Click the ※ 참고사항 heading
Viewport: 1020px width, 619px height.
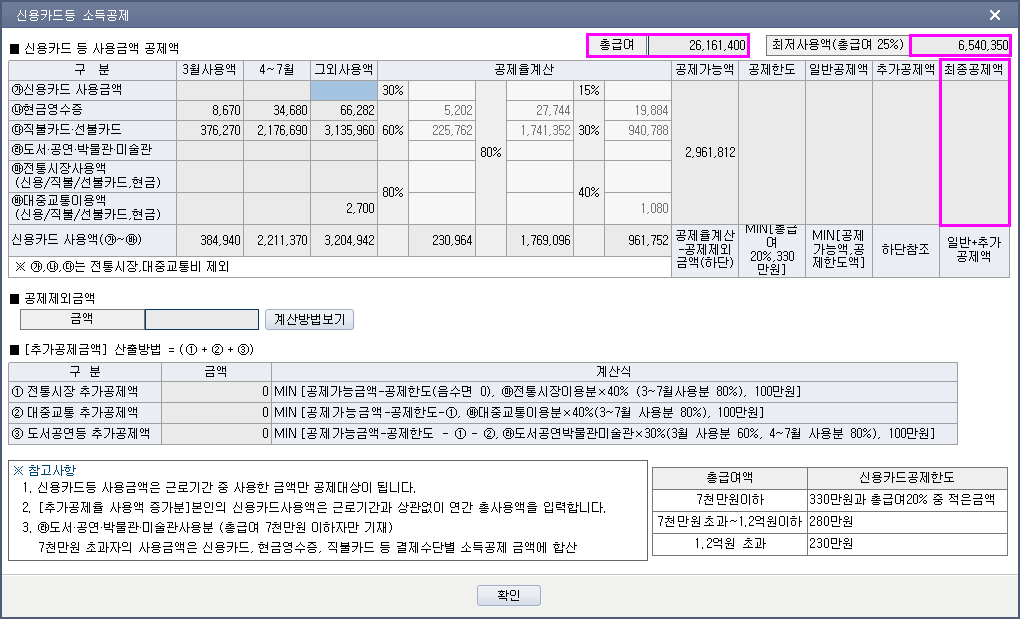click(x=44, y=470)
